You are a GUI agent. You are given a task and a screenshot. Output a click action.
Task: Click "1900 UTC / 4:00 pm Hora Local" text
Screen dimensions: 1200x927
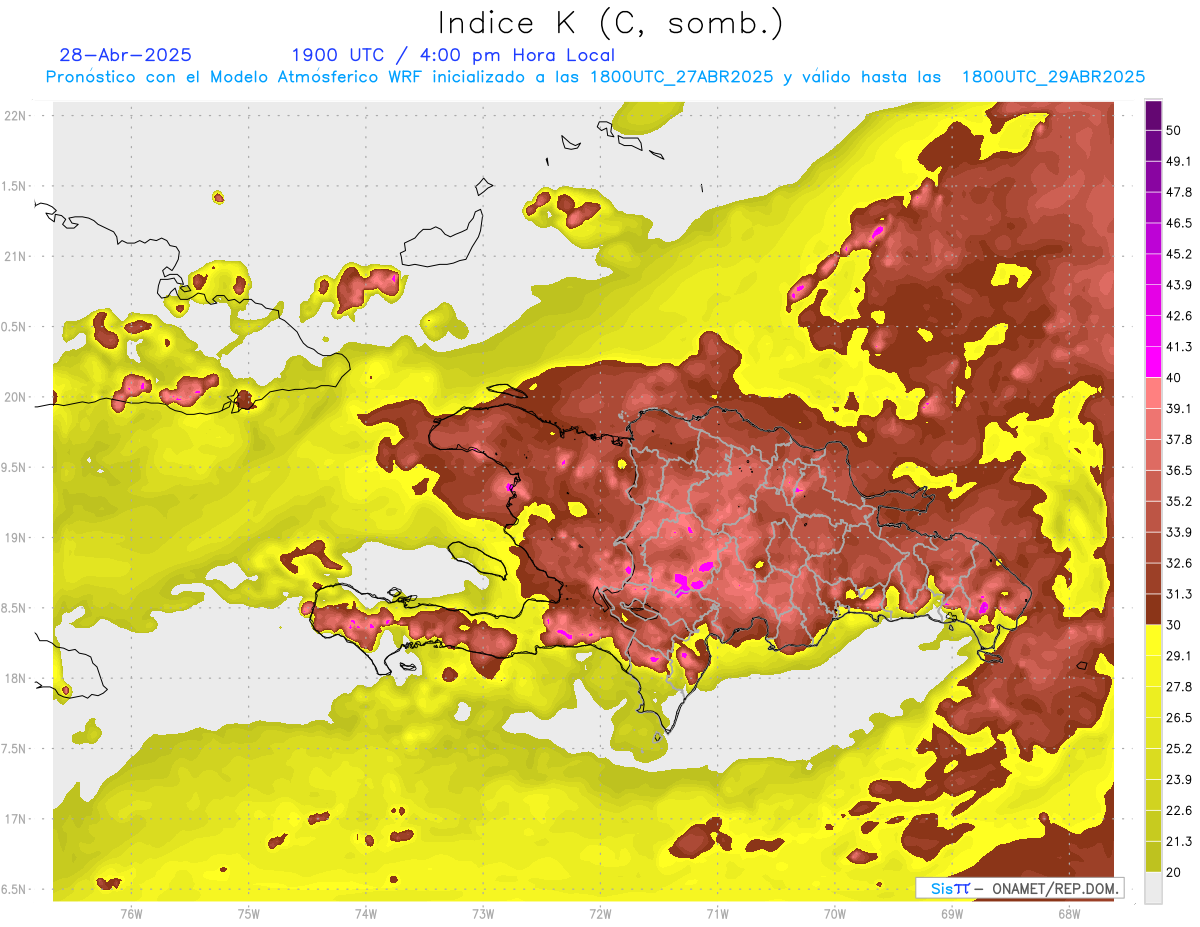(x=452, y=55)
